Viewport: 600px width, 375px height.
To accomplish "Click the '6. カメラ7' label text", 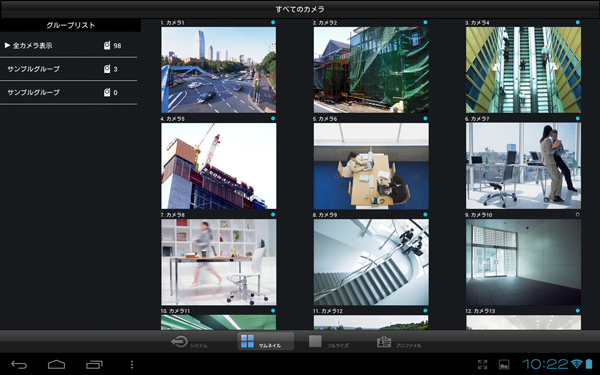I will click(x=477, y=119).
